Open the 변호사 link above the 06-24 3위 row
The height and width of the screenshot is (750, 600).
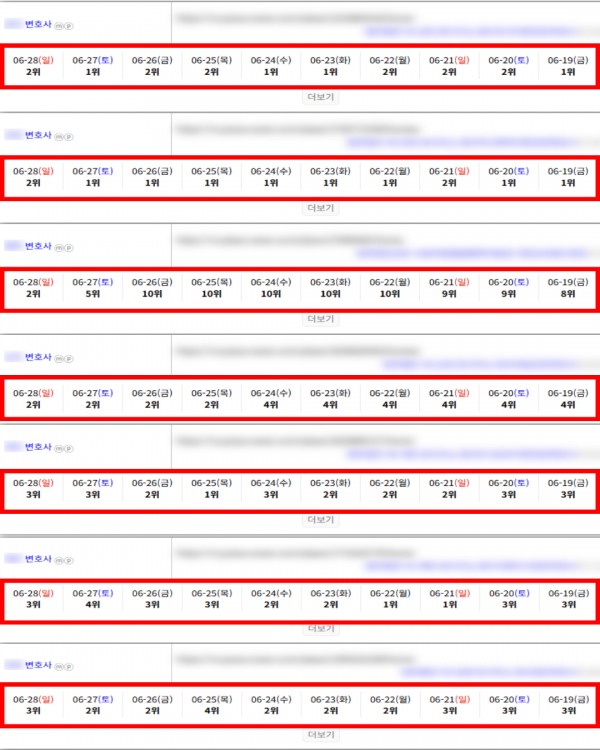click(x=38, y=447)
